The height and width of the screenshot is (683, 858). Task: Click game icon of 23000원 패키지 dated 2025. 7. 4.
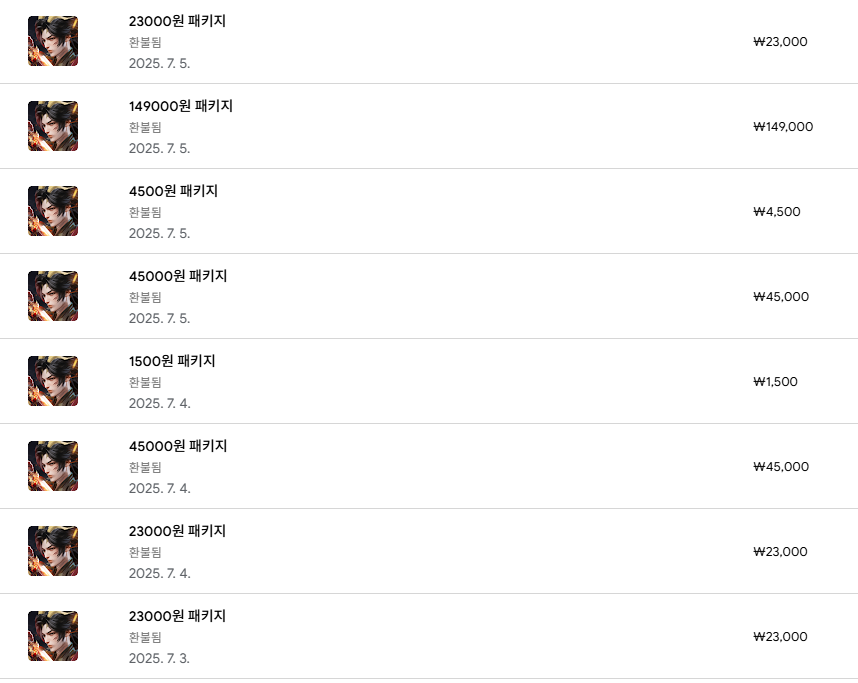click(53, 551)
